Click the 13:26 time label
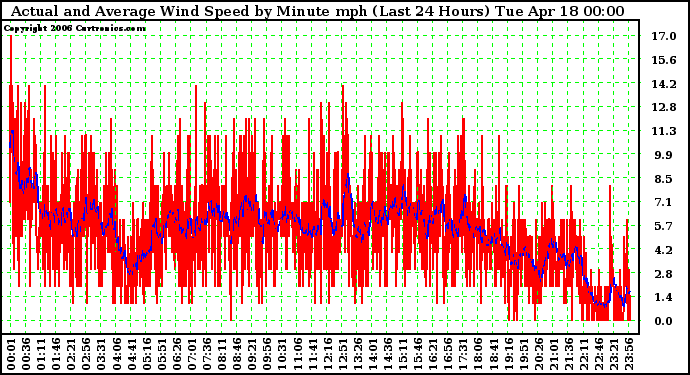Image resolution: width=690 pixels, height=375 pixels. point(358,354)
